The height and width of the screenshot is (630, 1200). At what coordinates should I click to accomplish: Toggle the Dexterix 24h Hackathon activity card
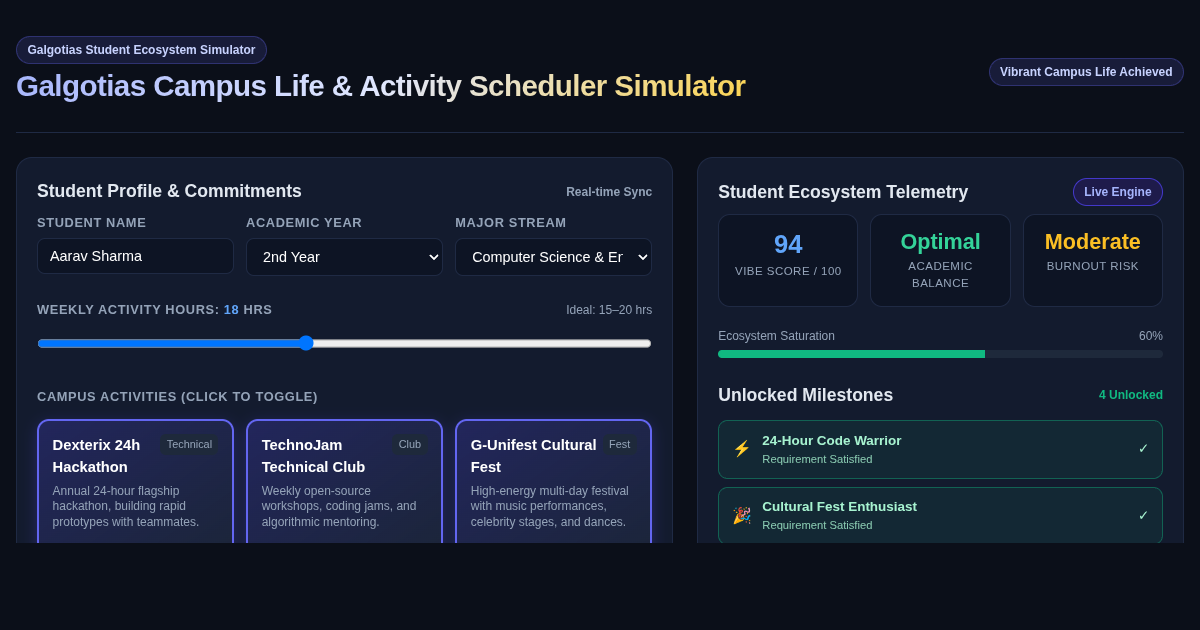(x=135, y=482)
